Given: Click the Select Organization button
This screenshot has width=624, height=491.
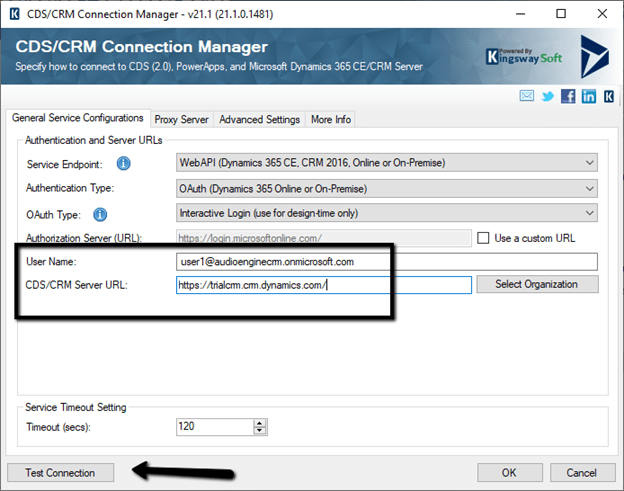Looking at the screenshot, I should point(537,284).
